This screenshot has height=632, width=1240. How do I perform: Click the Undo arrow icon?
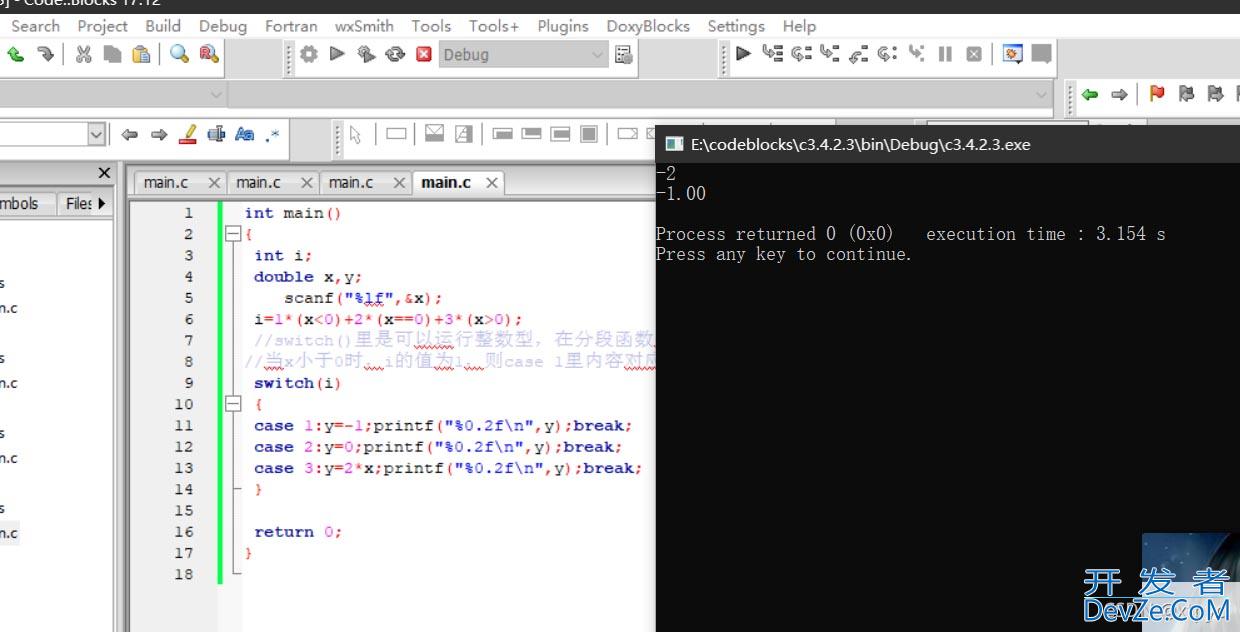[x=16, y=54]
